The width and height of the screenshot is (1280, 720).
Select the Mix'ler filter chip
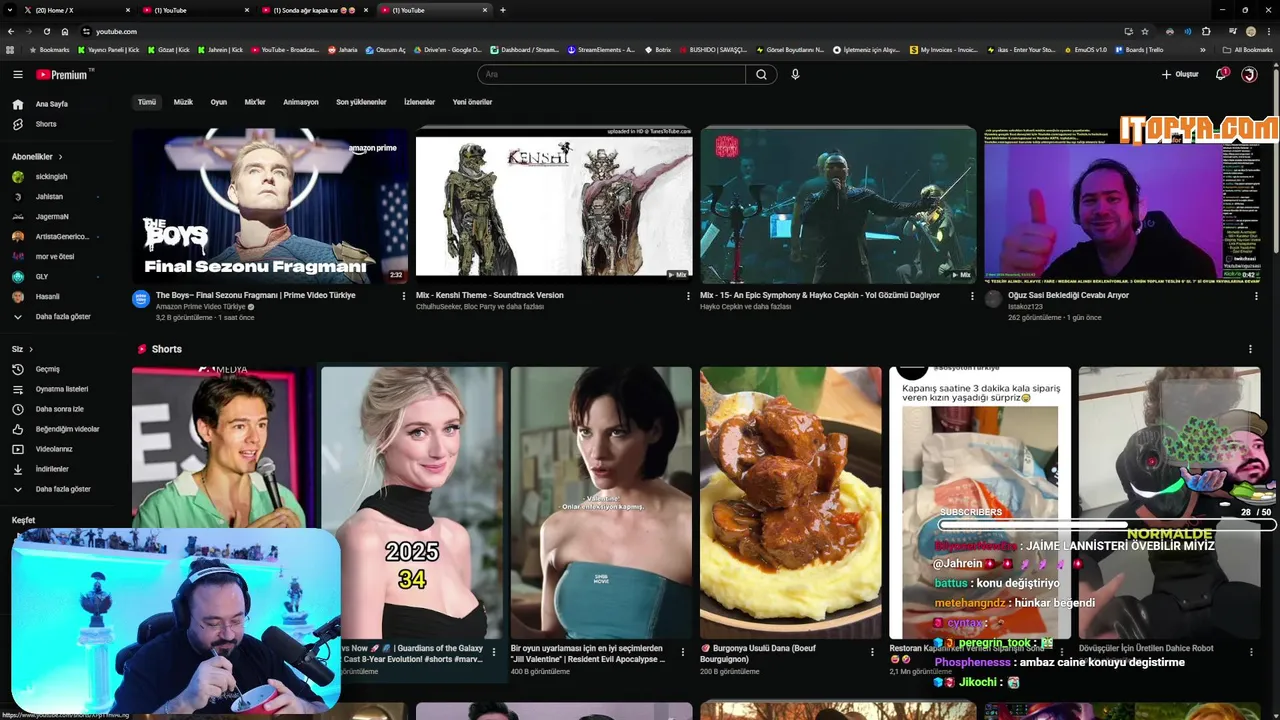(x=255, y=102)
